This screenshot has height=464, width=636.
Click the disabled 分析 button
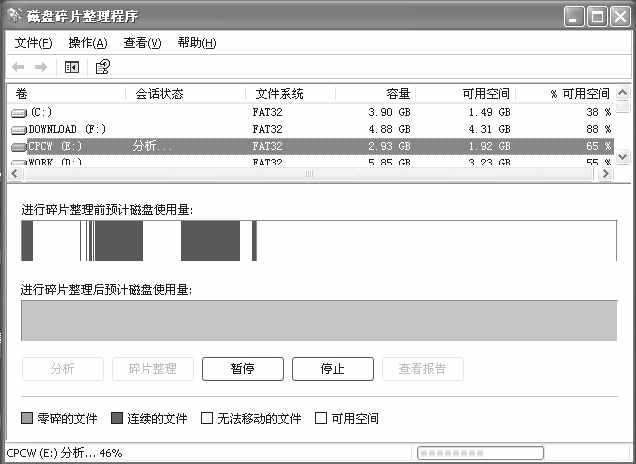point(63,369)
